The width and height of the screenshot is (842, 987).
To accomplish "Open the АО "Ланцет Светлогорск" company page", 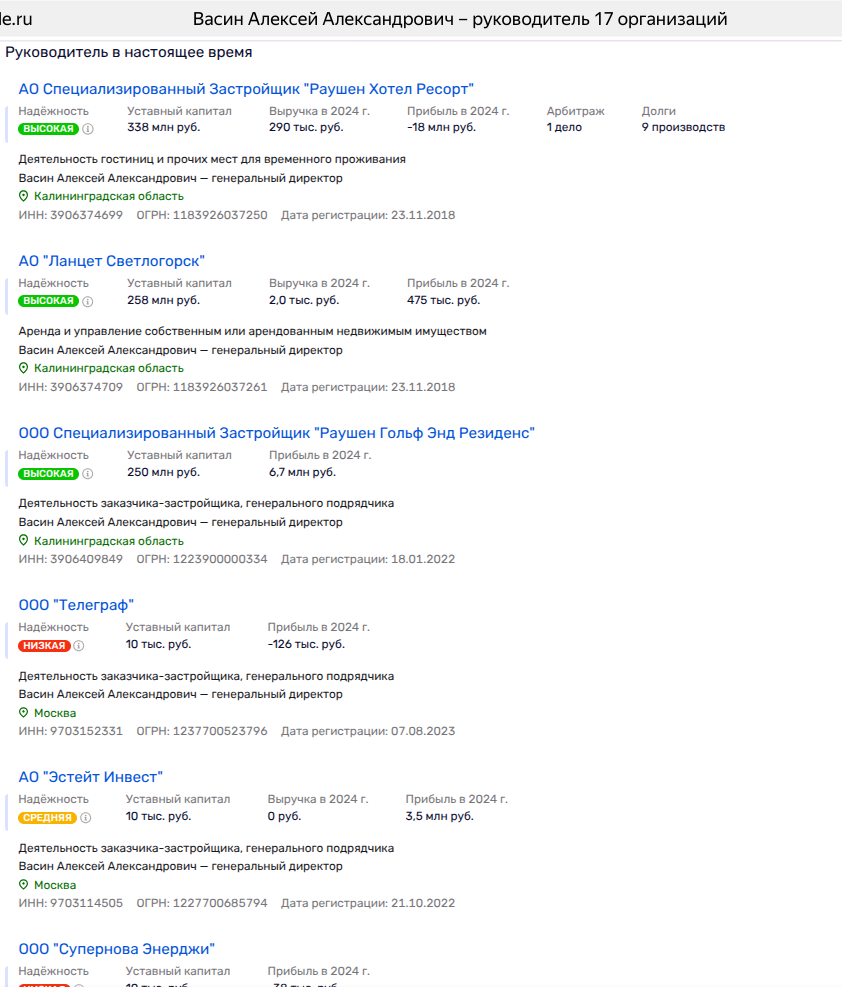I will pos(112,261).
